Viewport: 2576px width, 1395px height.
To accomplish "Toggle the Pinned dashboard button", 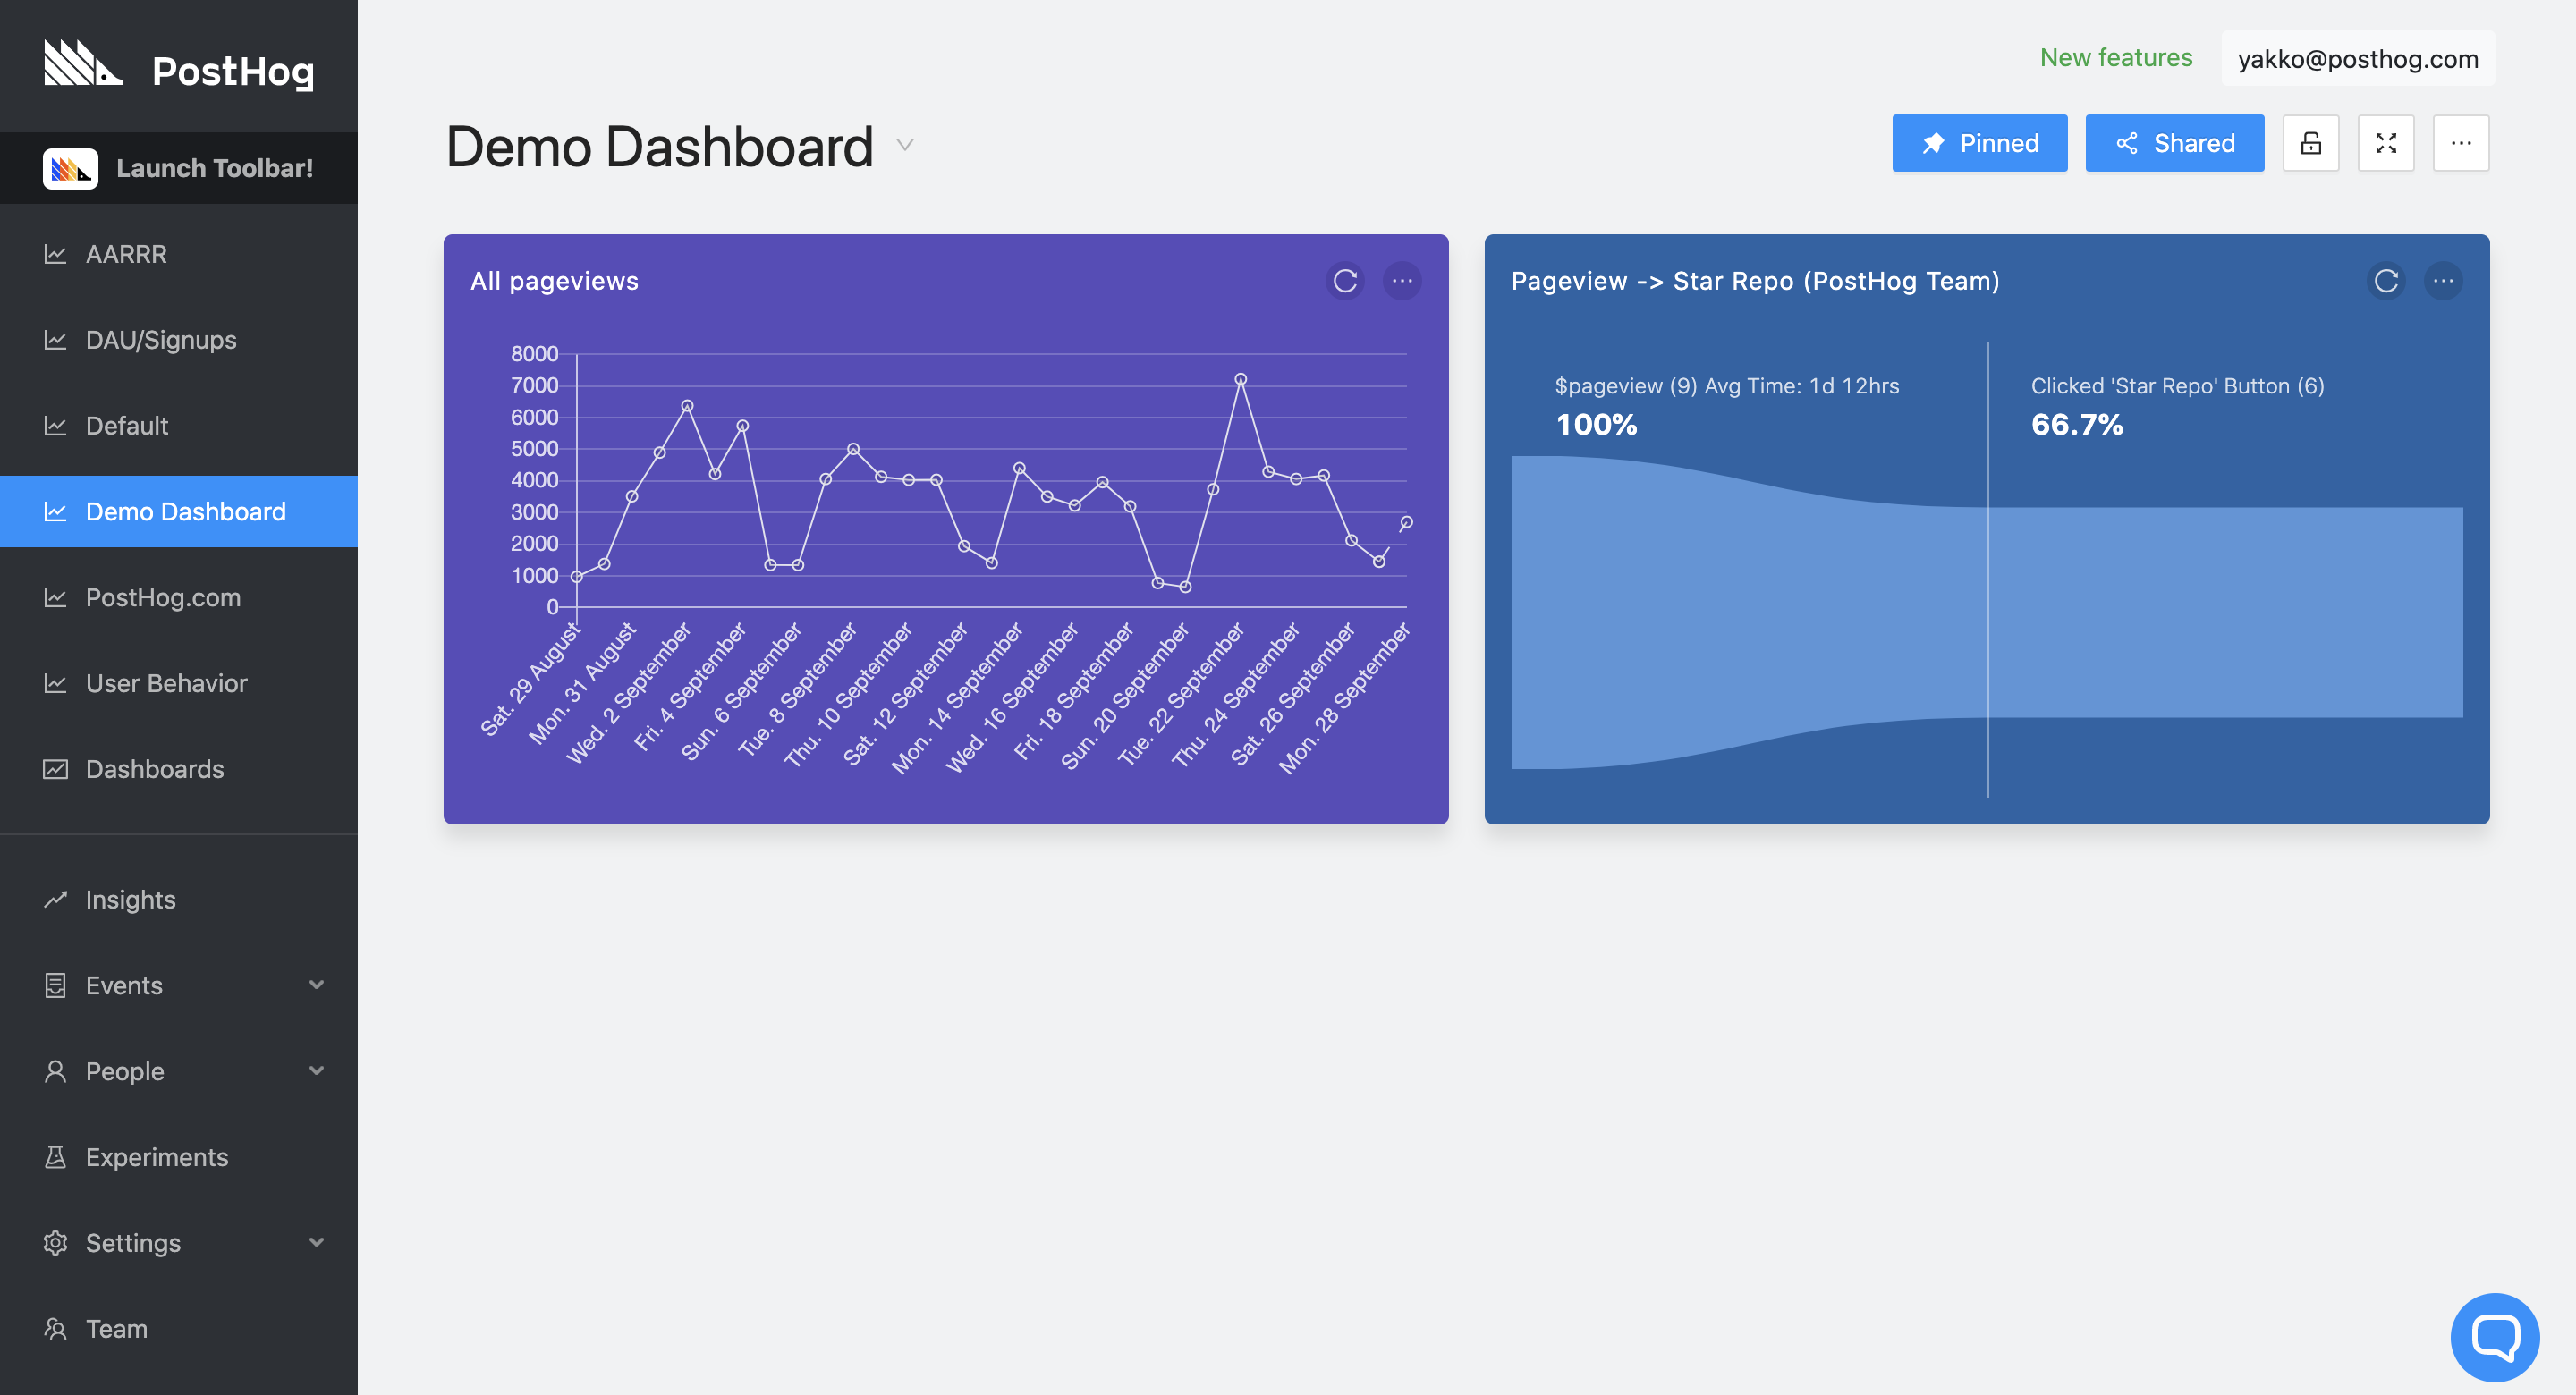I will 1979,143.
